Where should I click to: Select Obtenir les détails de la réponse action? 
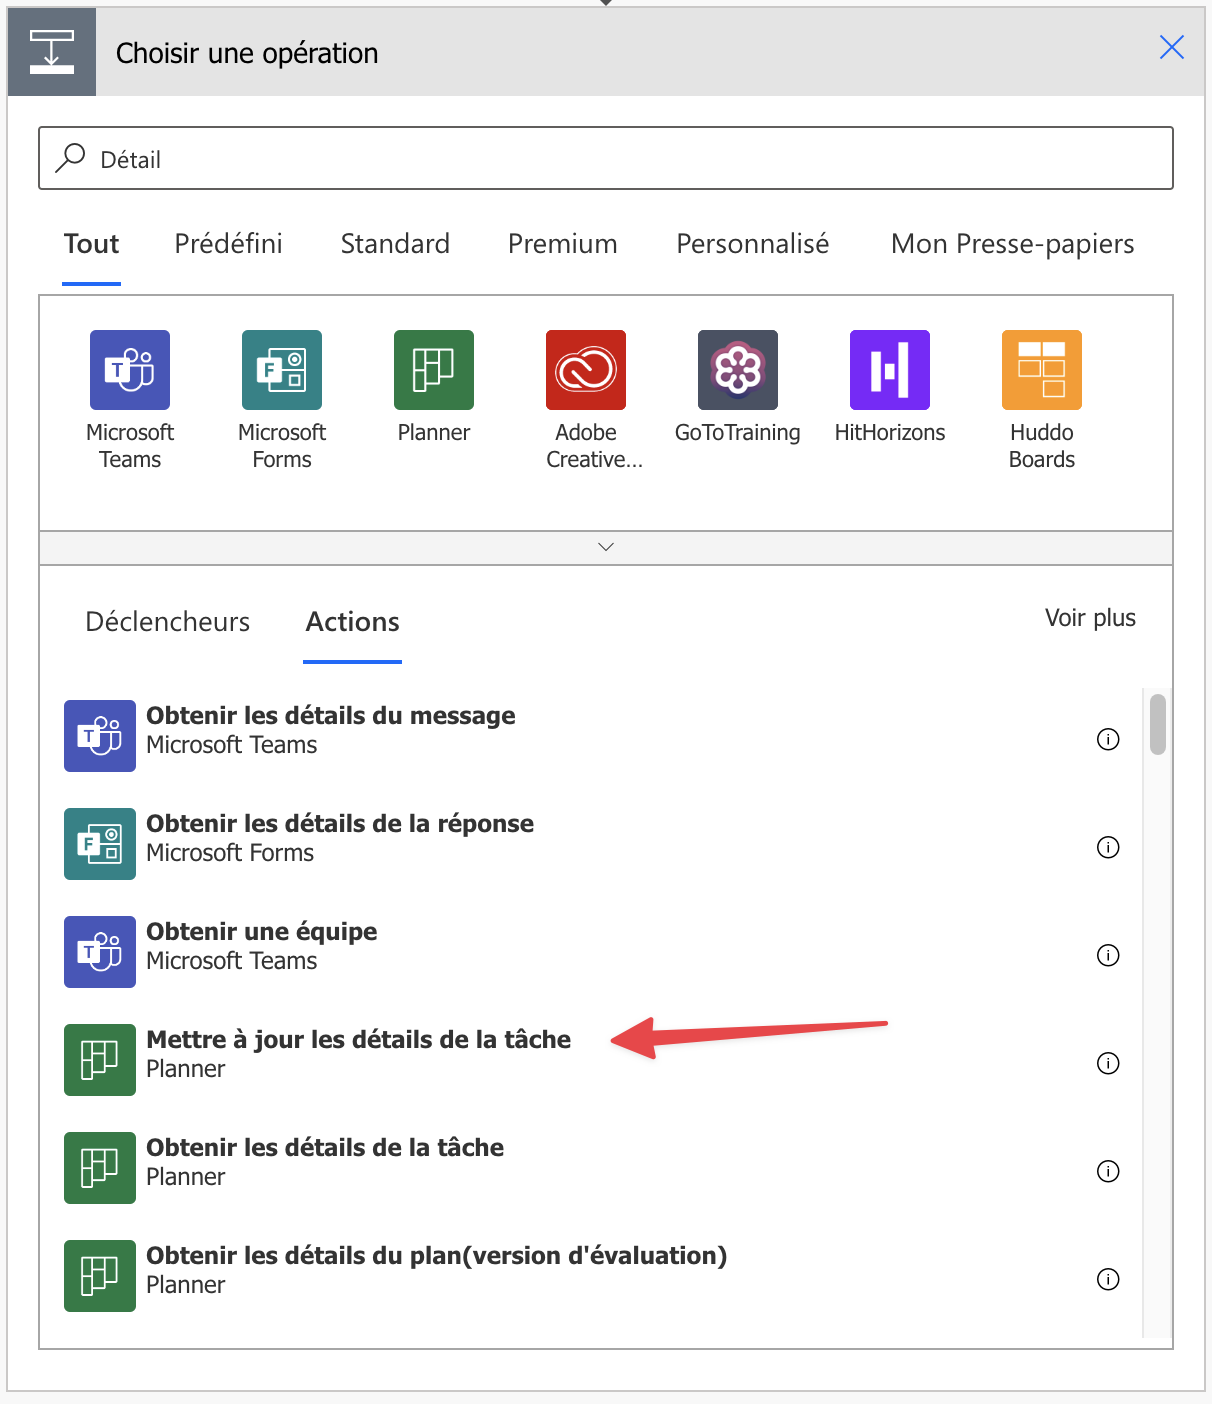point(340,825)
